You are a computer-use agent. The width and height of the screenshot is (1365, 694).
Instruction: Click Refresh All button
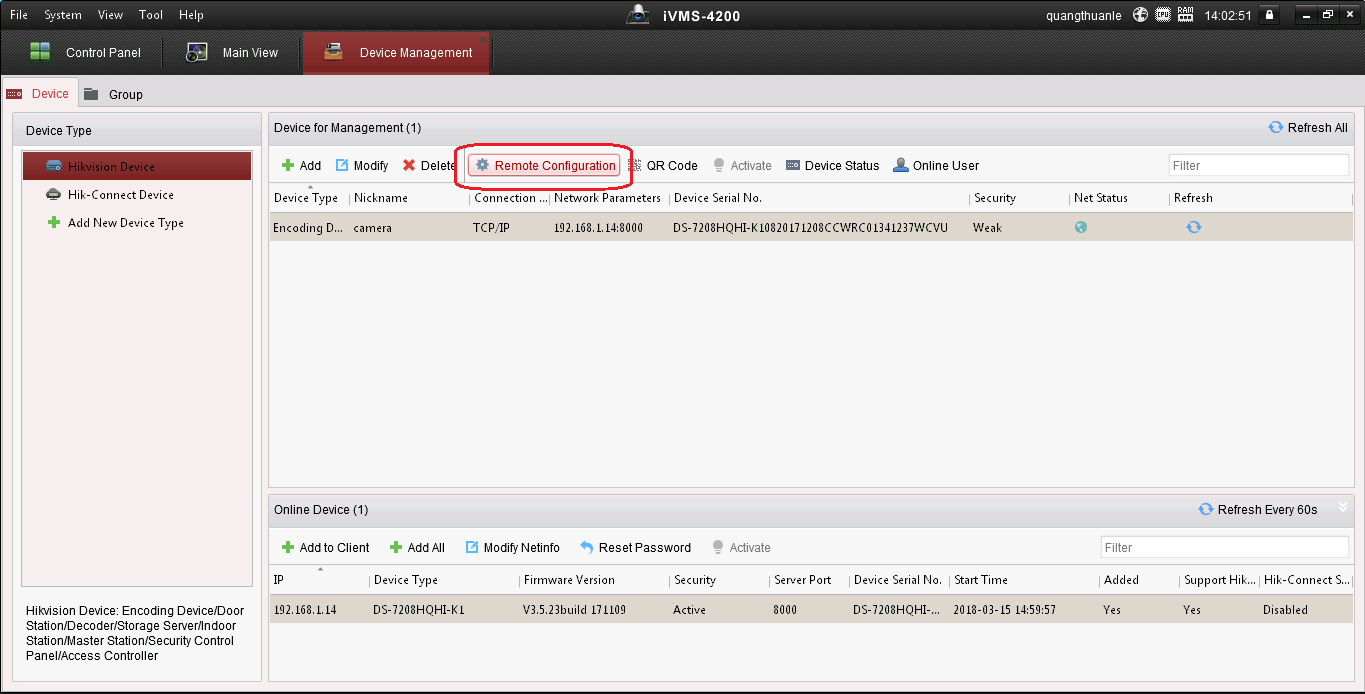(1307, 128)
